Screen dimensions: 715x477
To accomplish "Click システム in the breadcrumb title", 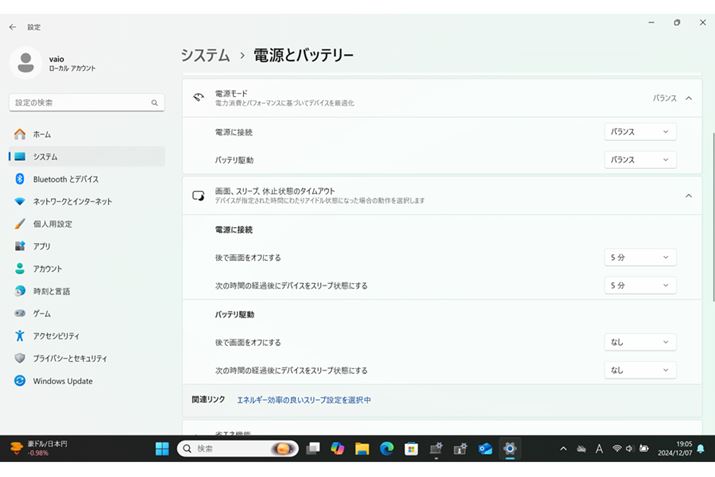I will 206,55.
